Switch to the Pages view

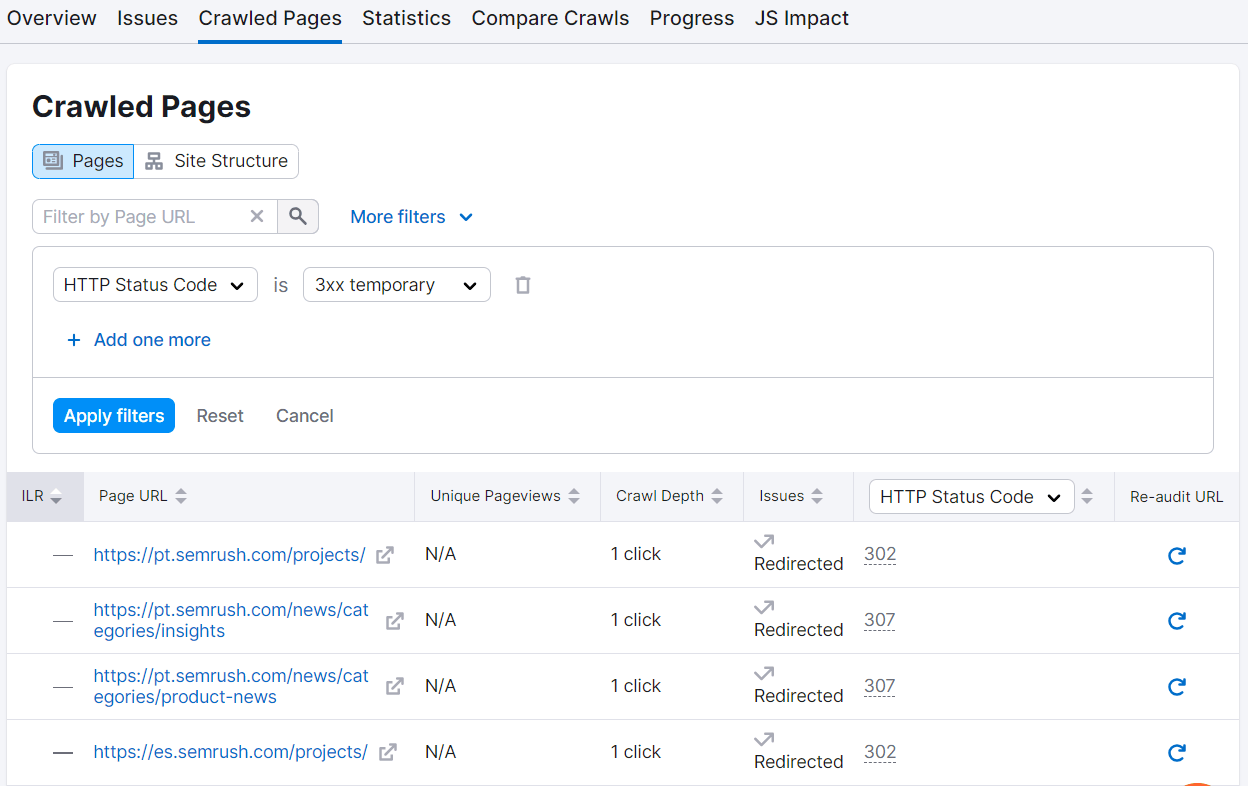pyautogui.click(x=82, y=161)
